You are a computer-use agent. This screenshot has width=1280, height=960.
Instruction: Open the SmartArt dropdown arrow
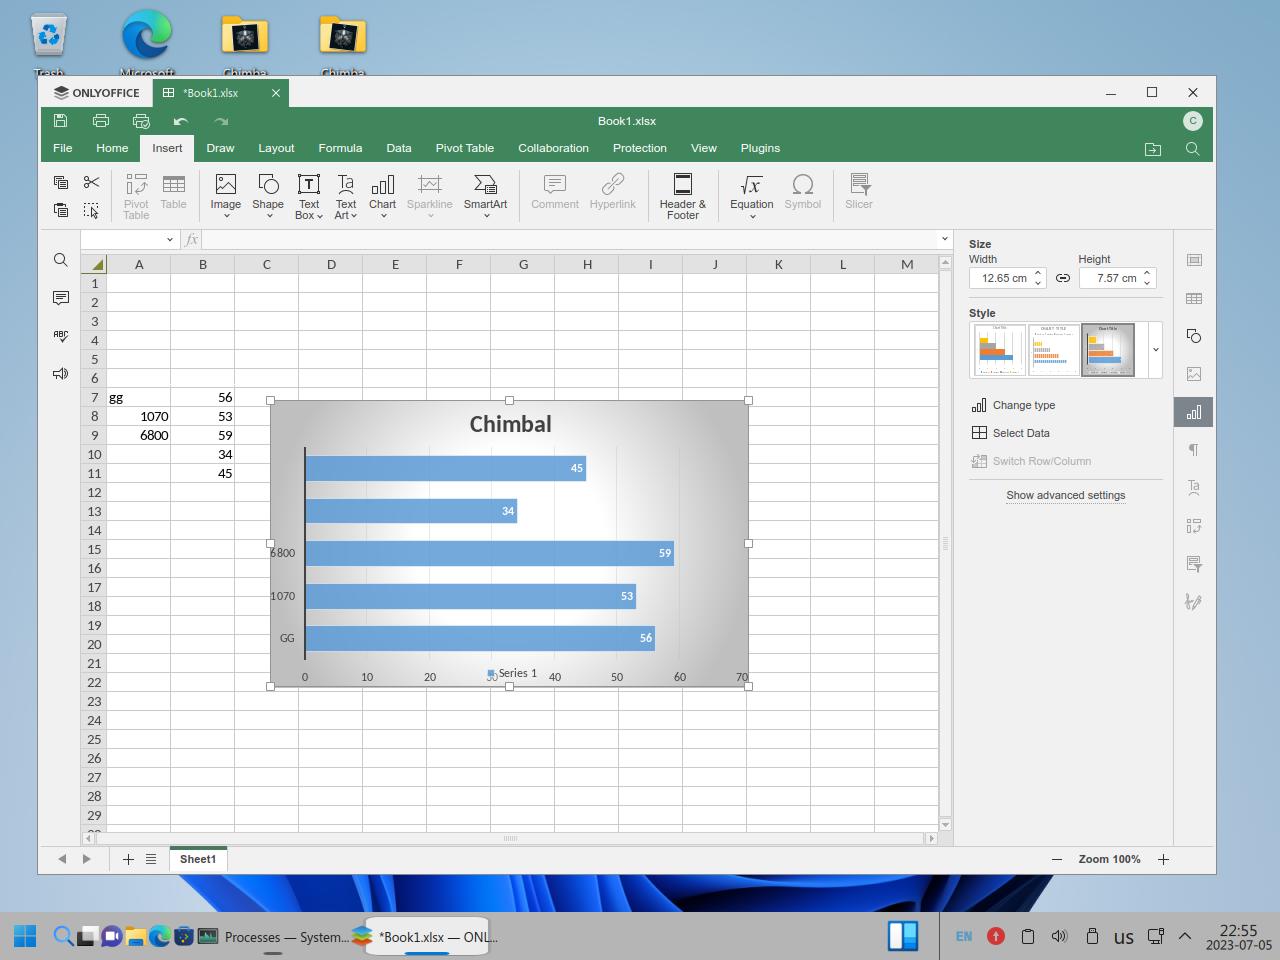point(486,216)
